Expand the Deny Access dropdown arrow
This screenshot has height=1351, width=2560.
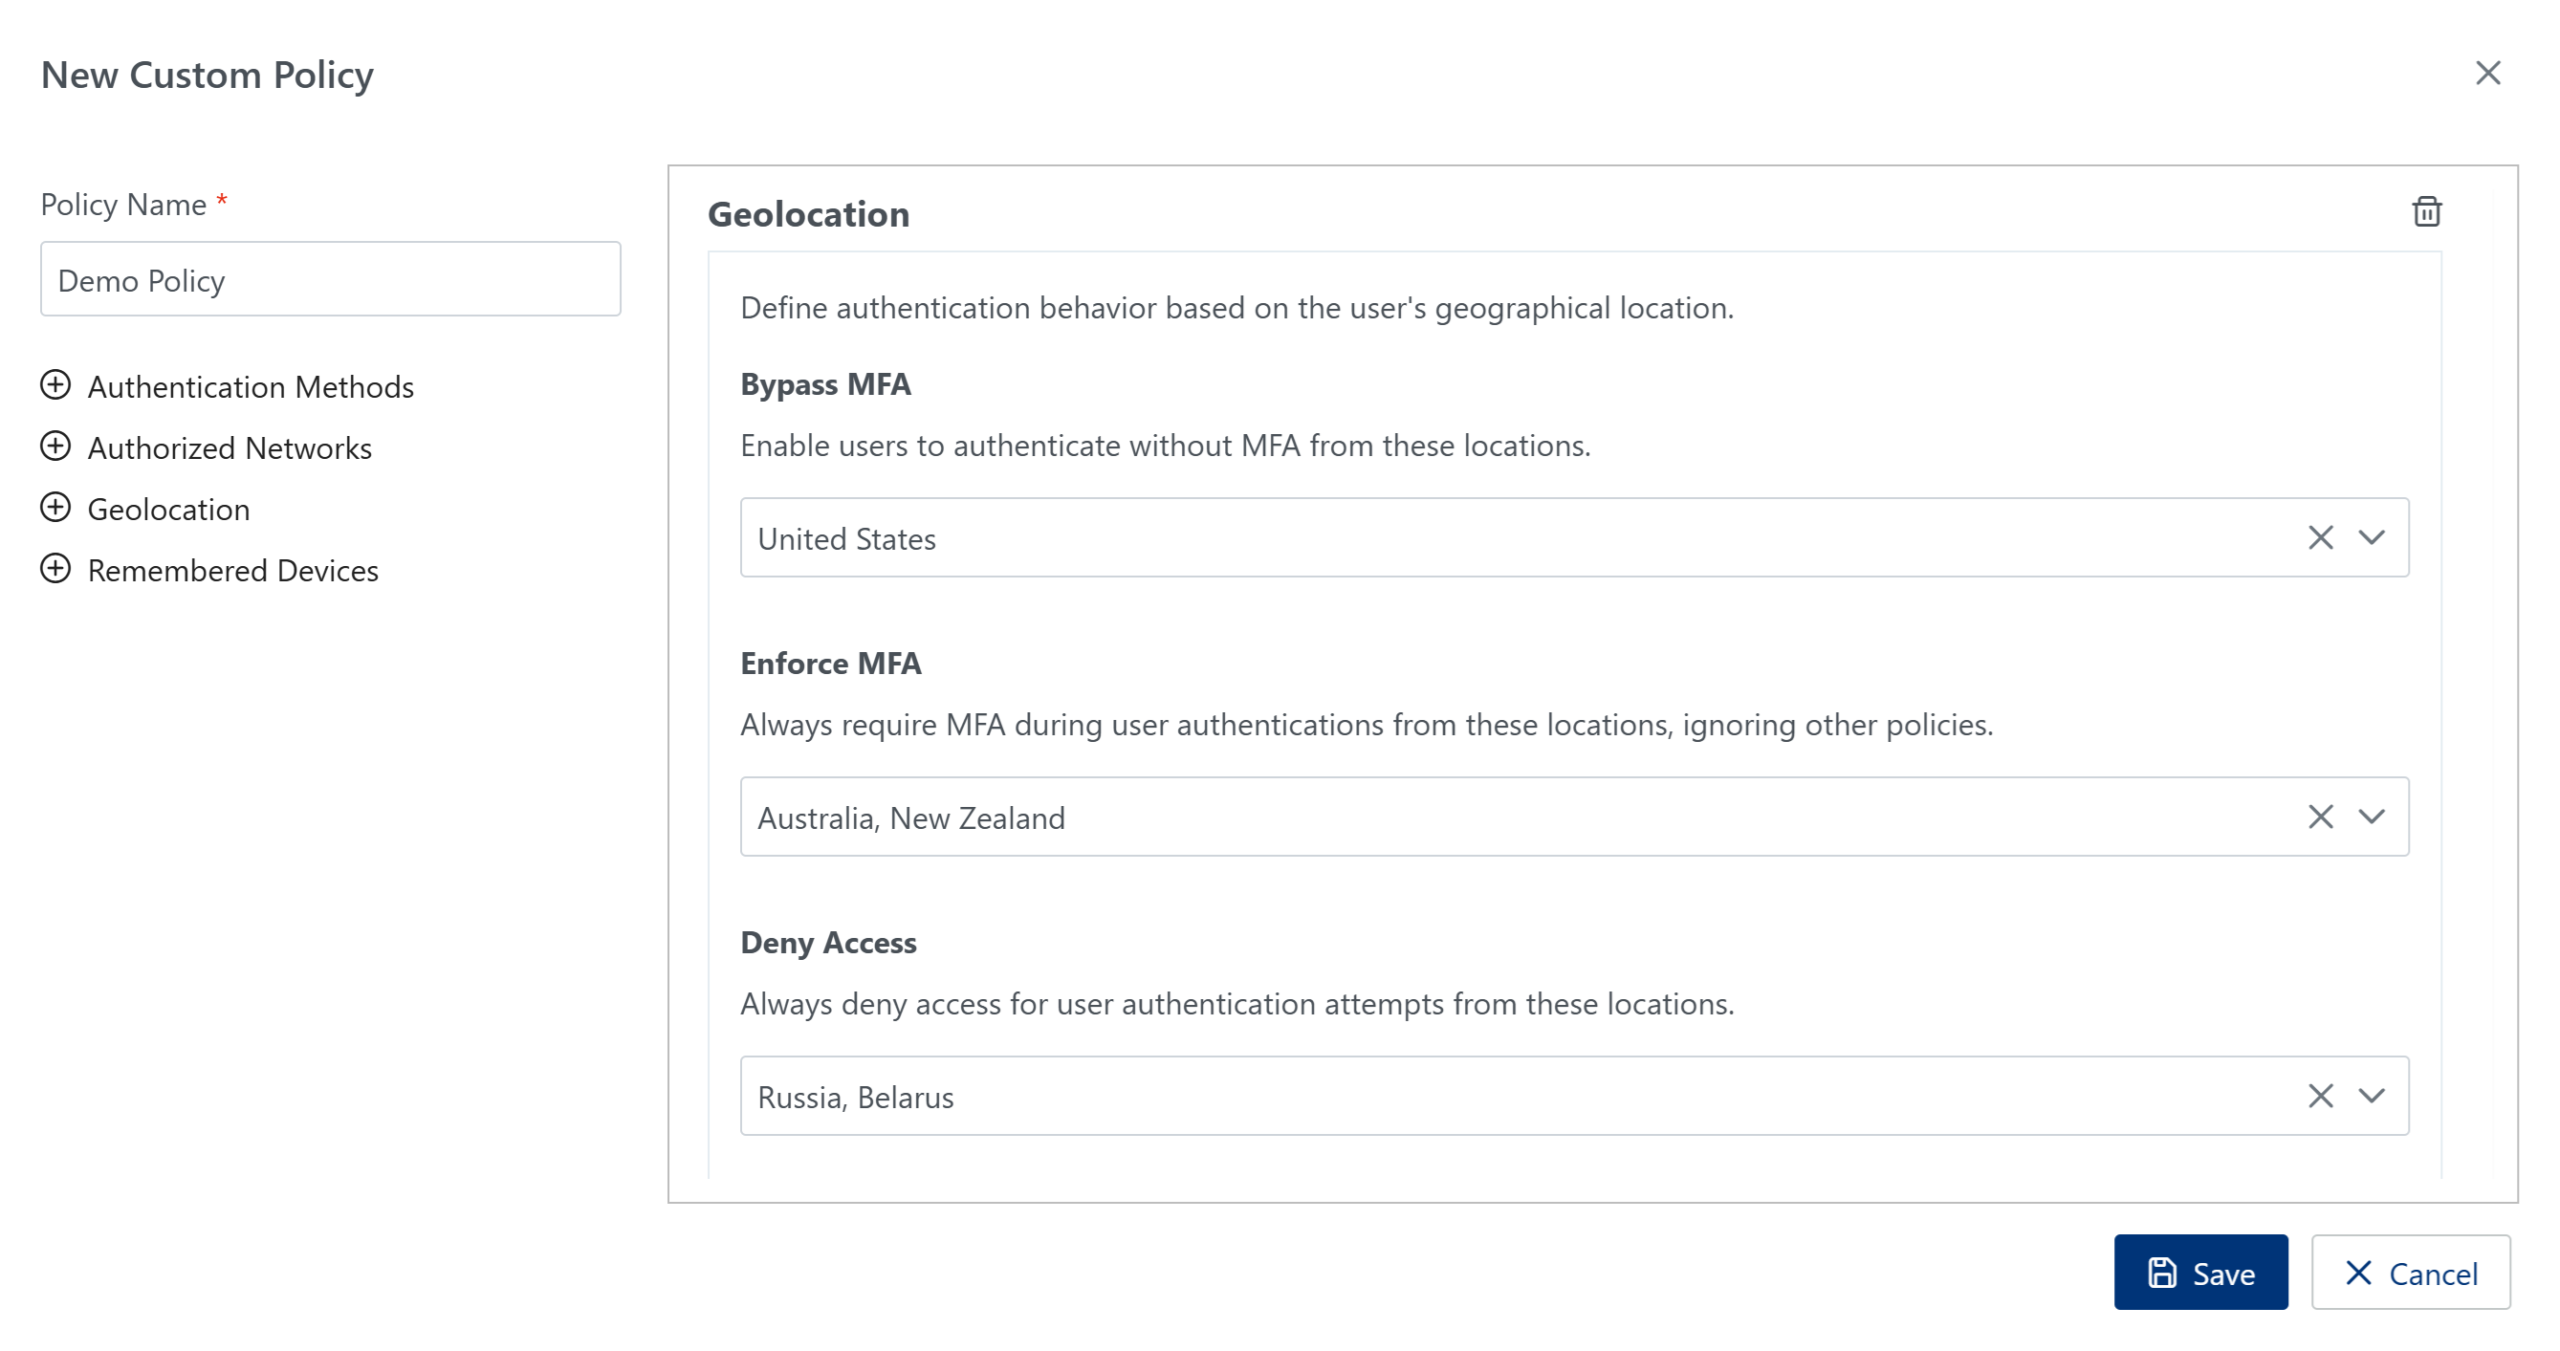[x=2371, y=1096]
